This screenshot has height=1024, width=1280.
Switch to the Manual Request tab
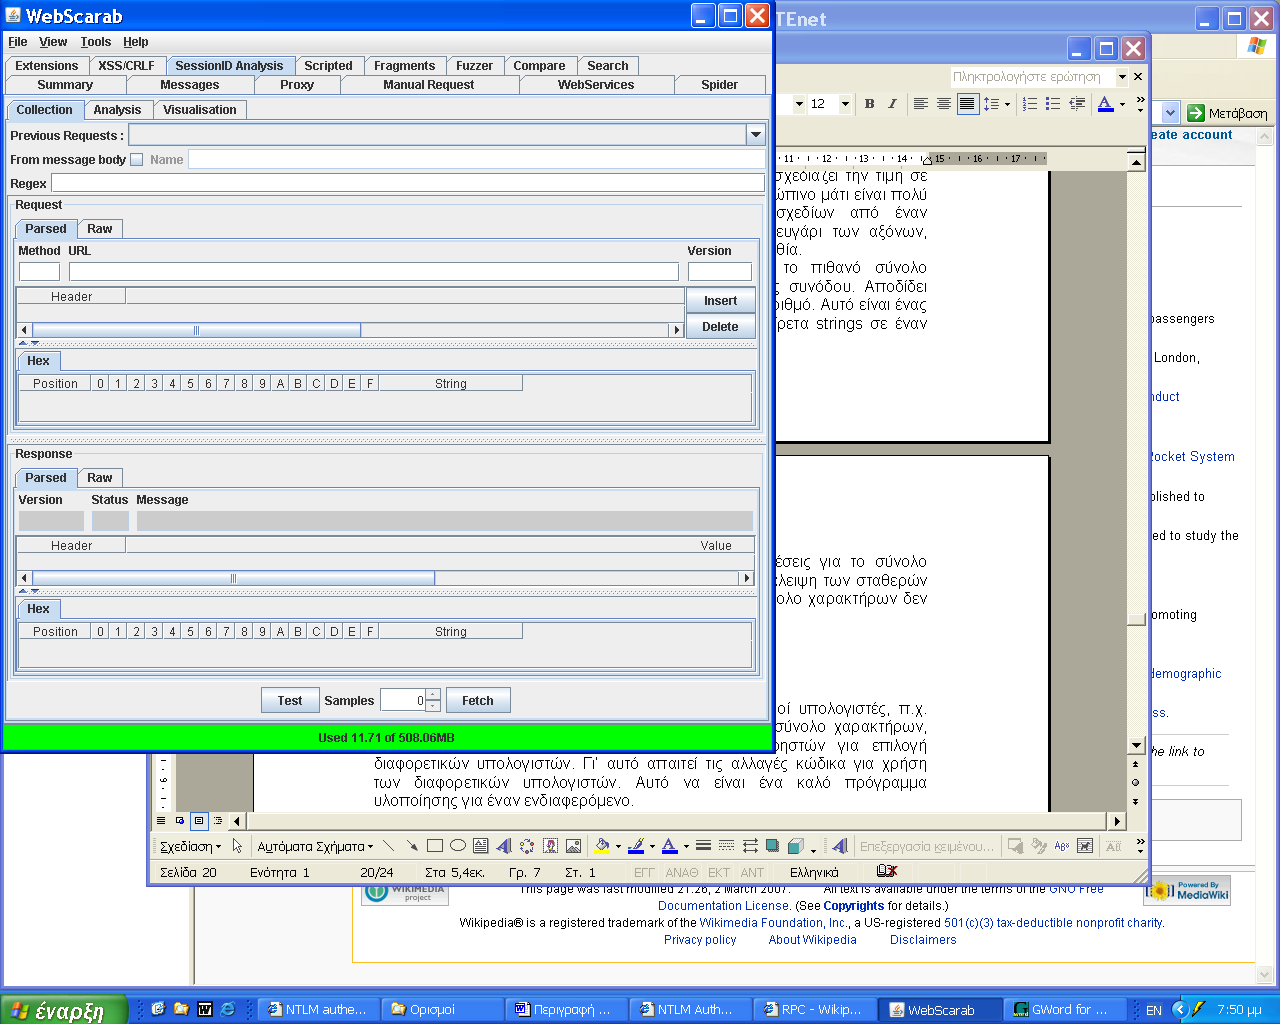429,85
